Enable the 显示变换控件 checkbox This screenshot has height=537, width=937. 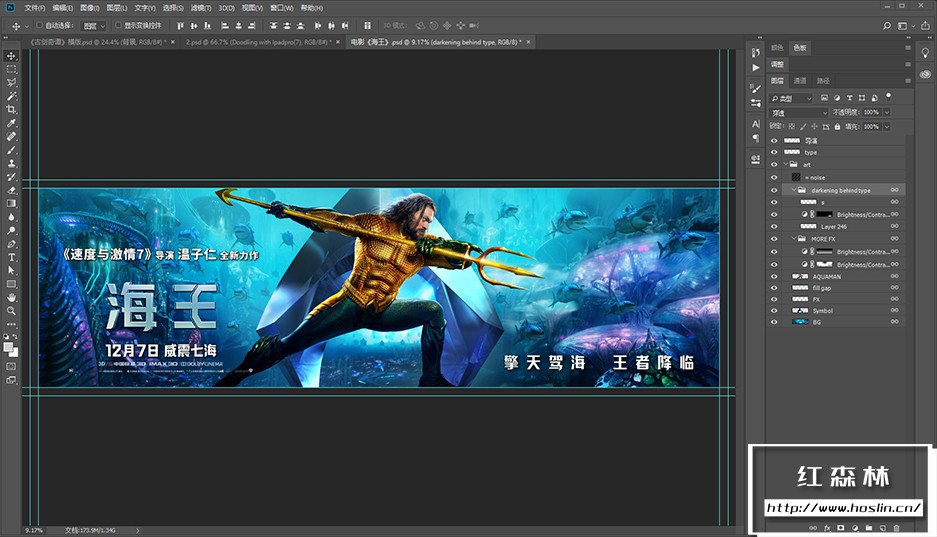click(x=118, y=25)
